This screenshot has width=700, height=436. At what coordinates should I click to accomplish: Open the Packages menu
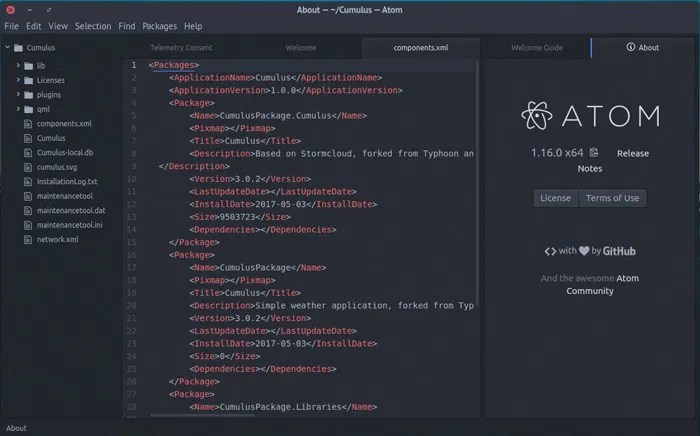click(159, 26)
